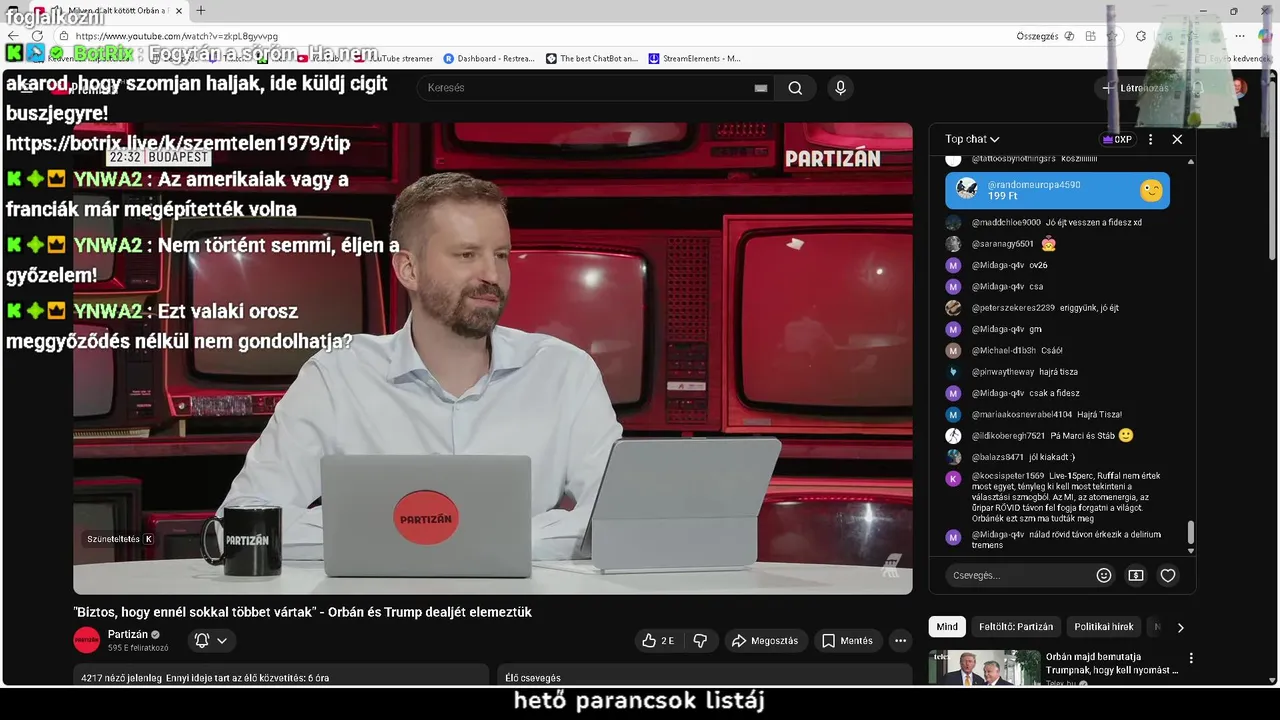The height and width of the screenshot is (720, 1280).
Task: Click chat username @balazs8471
Action: [998, 457]
